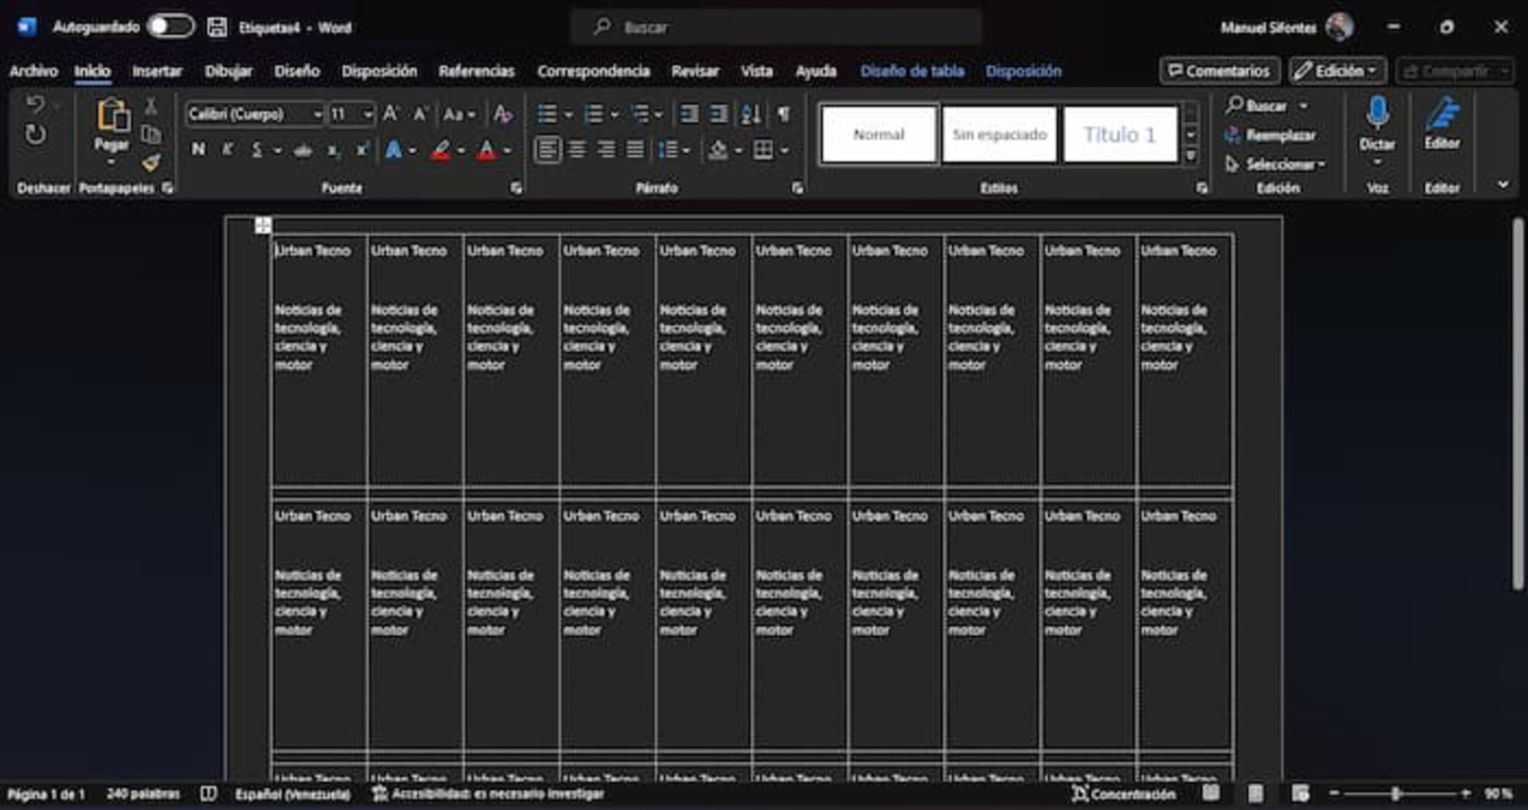
Task: Open the borders dropdown
Action: tap(785, 150)
